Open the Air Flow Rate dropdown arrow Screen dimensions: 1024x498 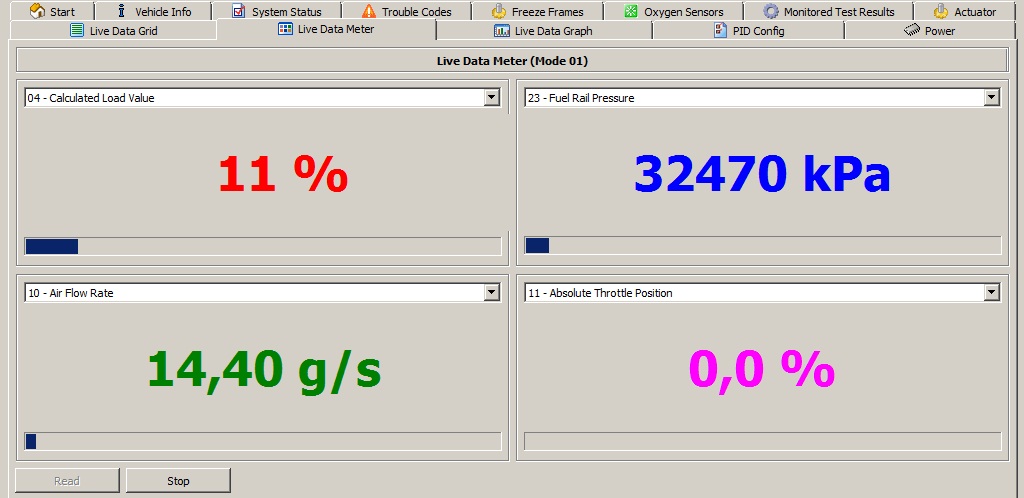point(491,293)
